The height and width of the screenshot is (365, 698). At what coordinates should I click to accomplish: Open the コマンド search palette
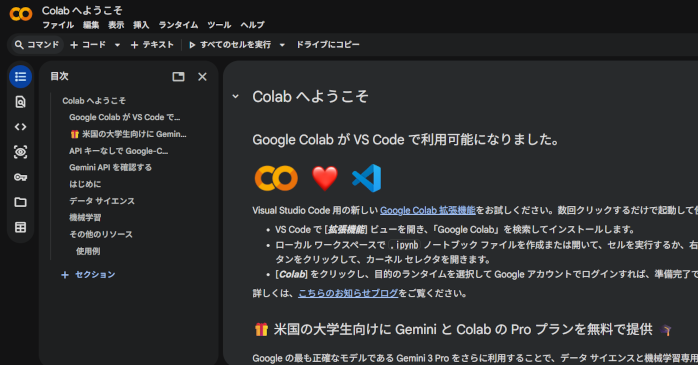[x=37, y=45]
